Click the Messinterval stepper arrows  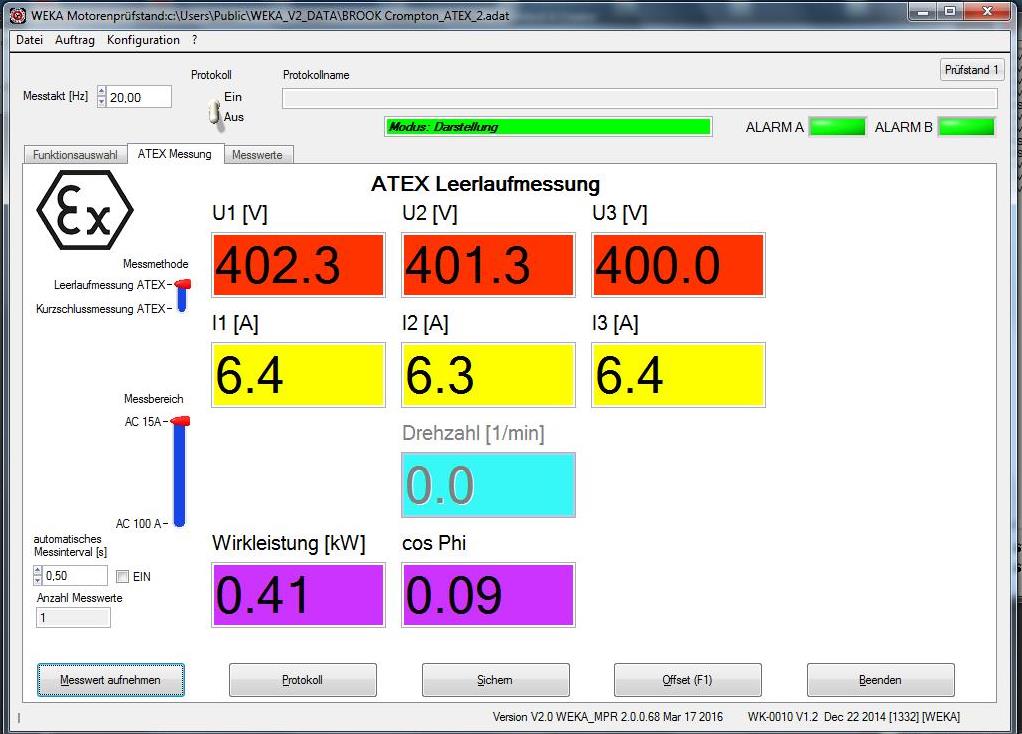38,576
